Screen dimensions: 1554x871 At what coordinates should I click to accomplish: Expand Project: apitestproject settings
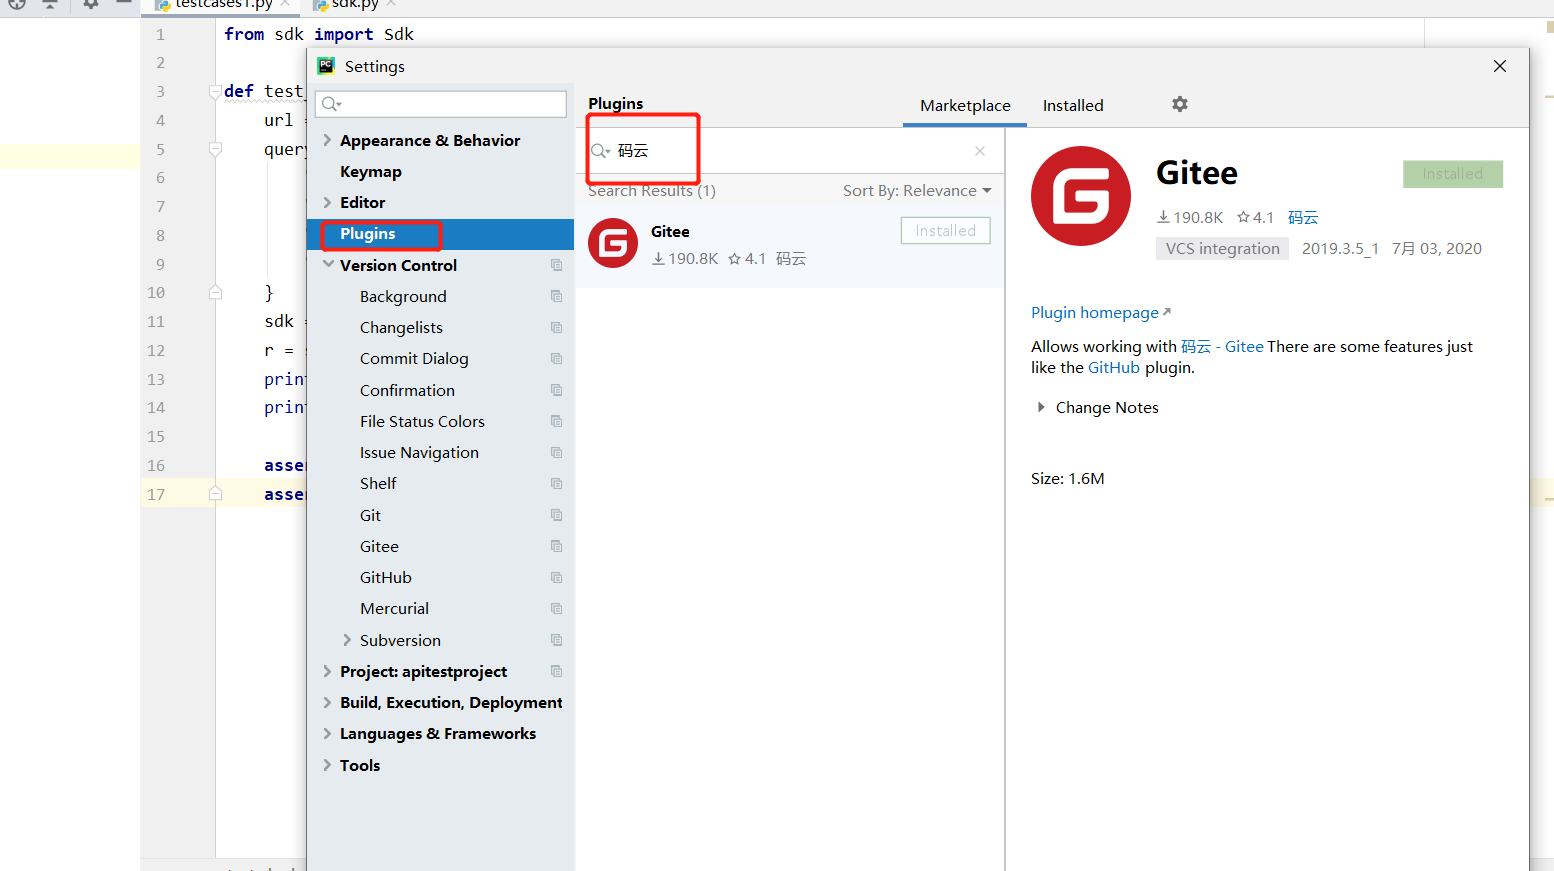[327, 671]
